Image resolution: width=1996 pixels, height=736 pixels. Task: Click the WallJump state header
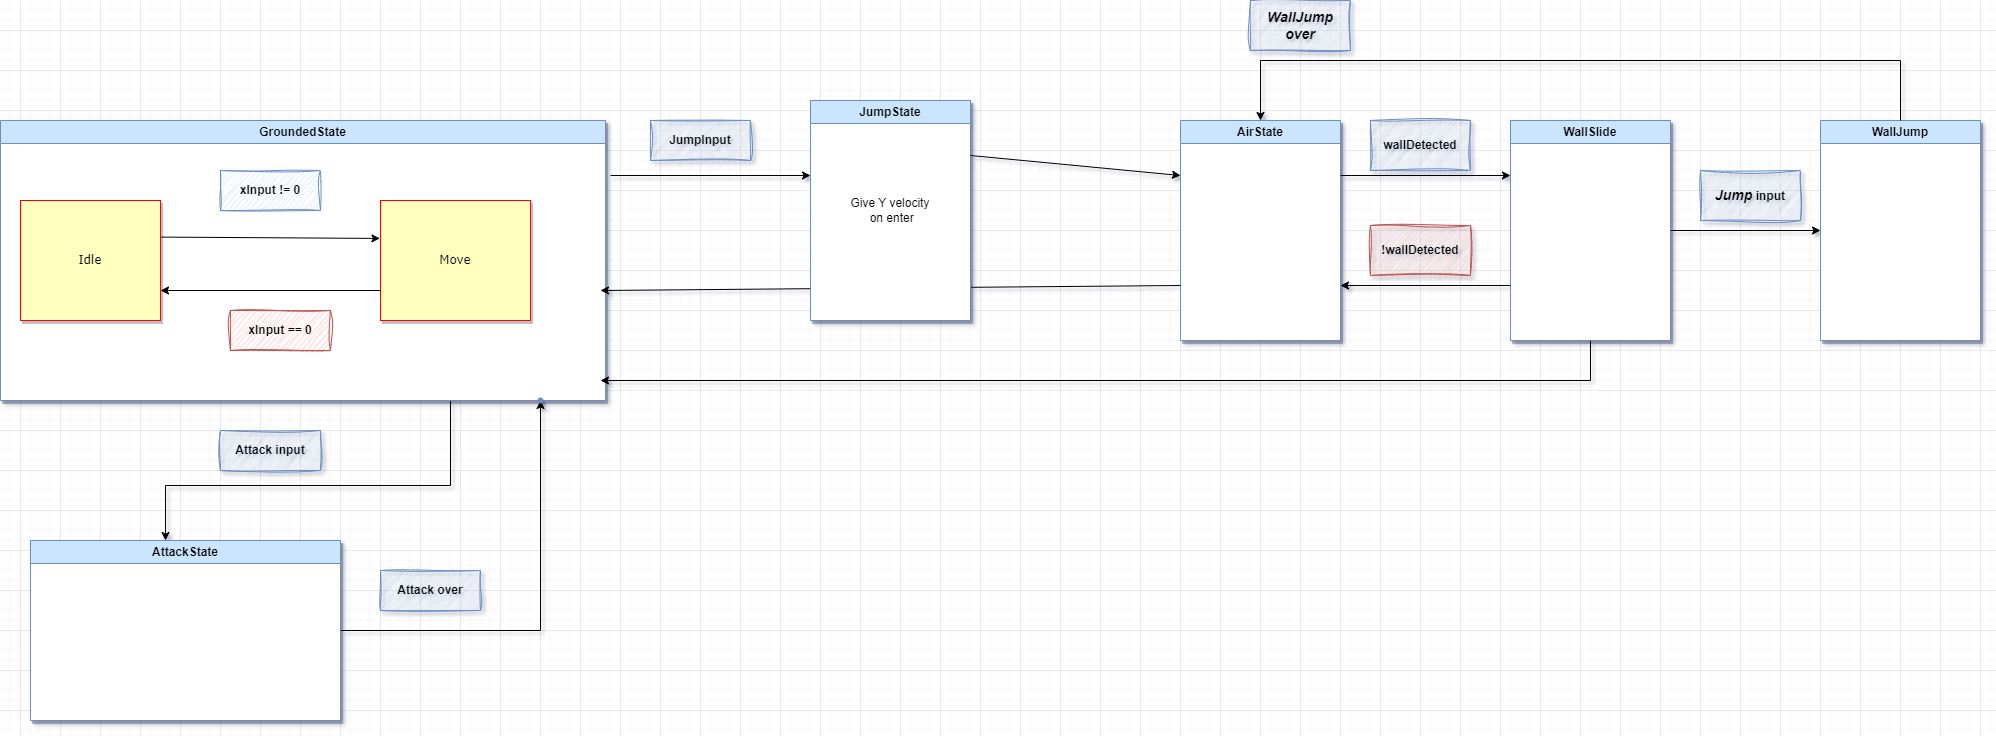[1899, 132]
